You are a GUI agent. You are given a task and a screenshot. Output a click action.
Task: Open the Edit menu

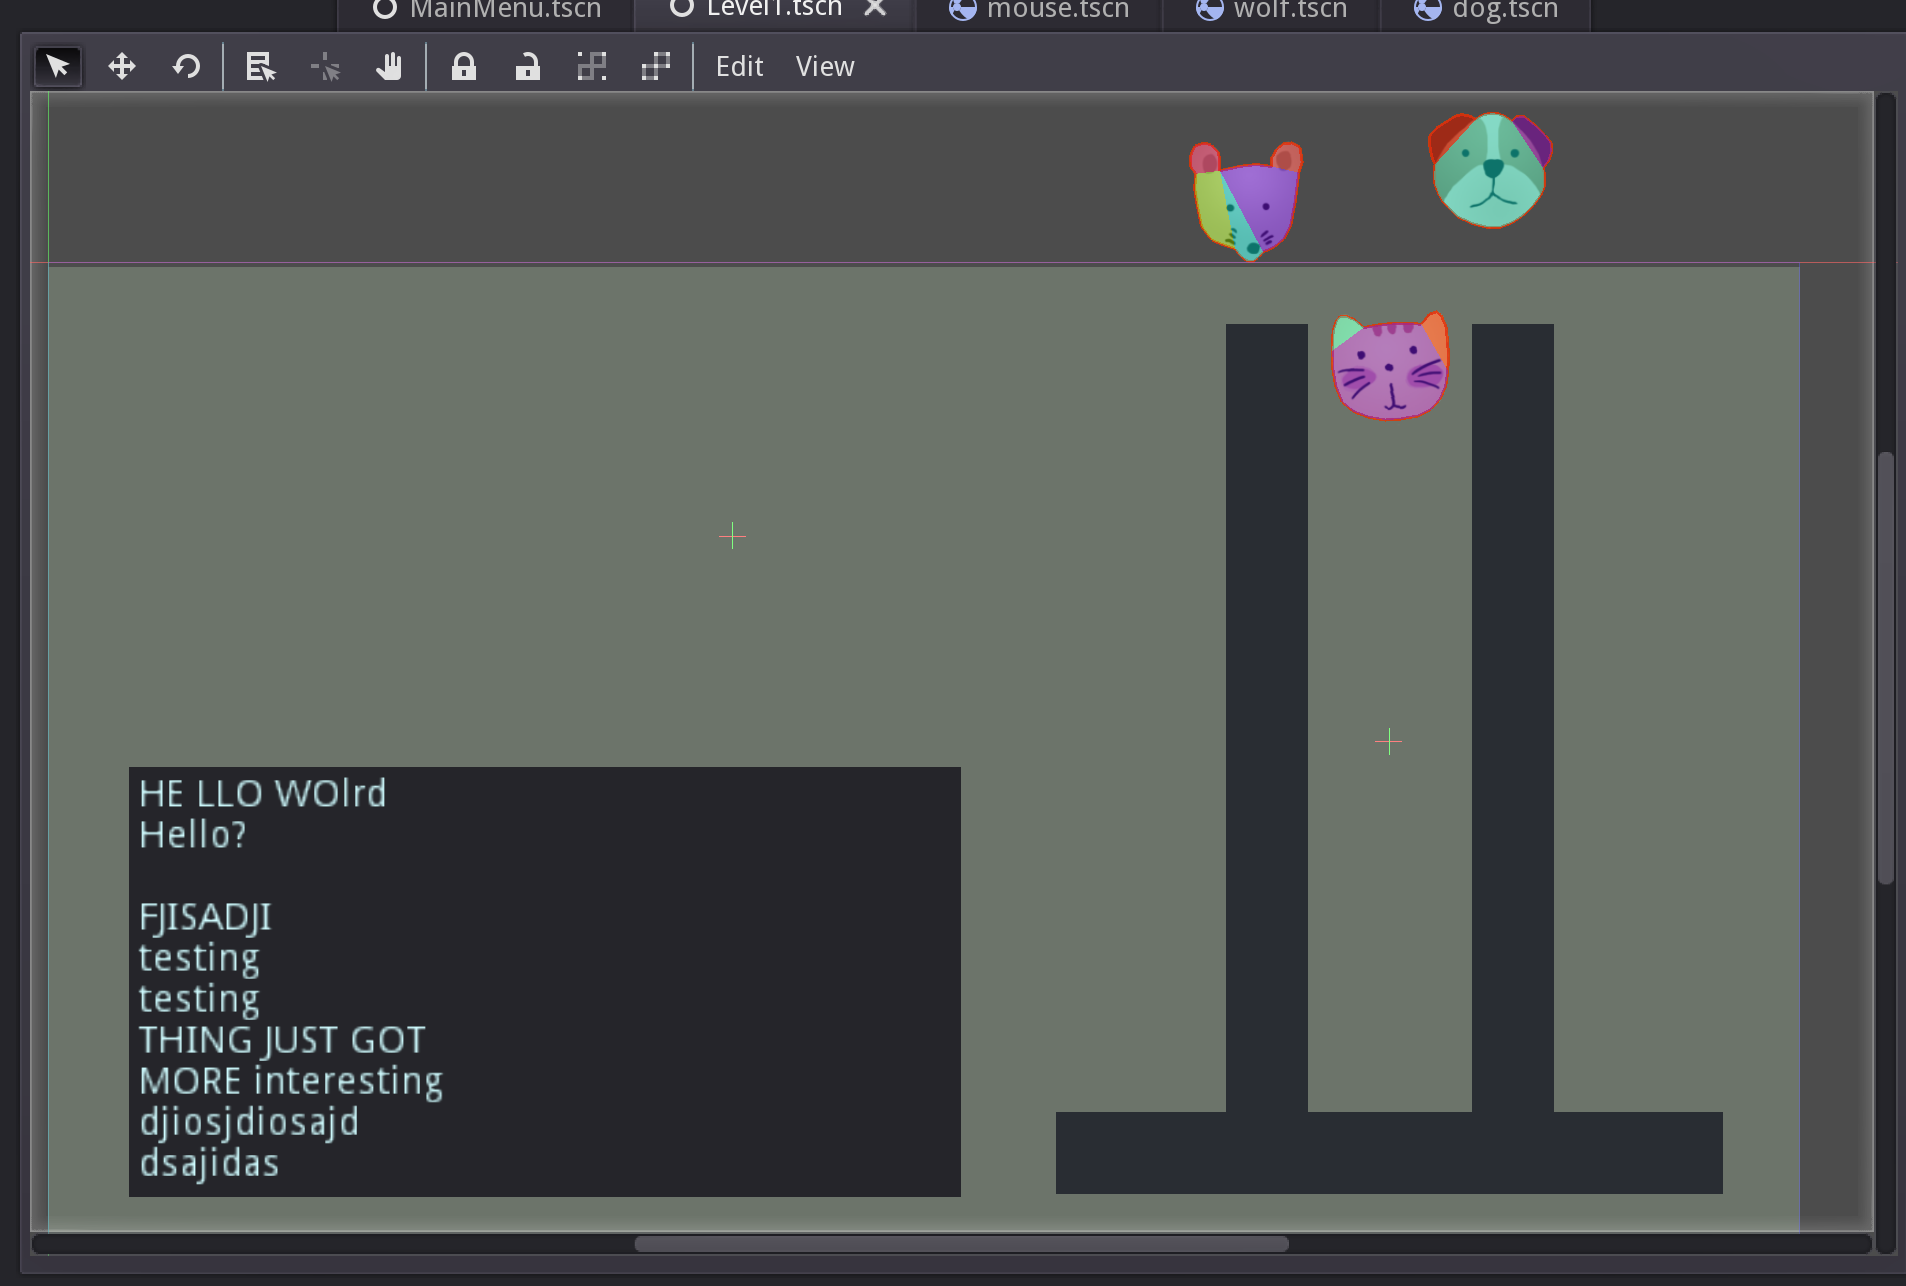pos(740,67)
